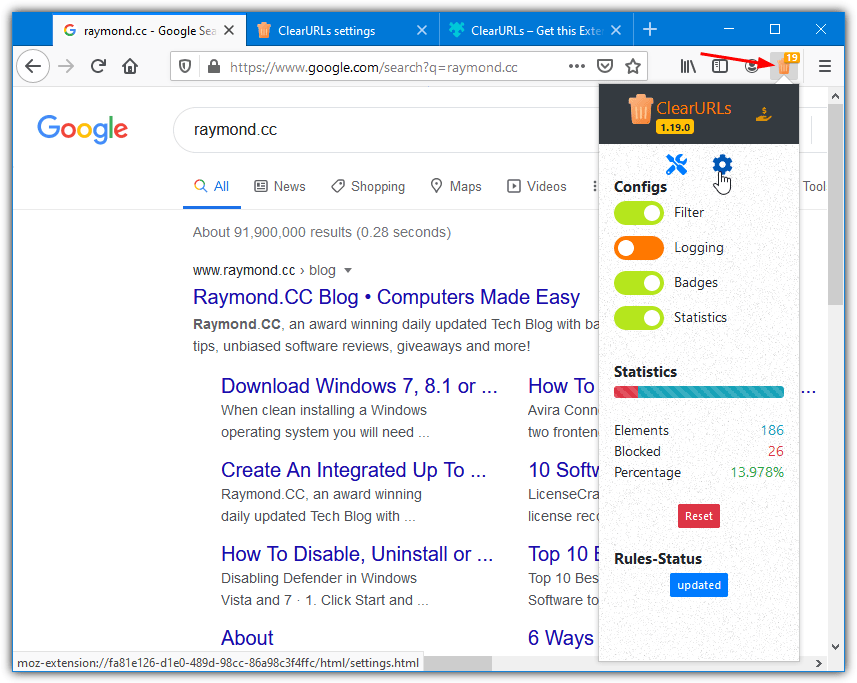857x683 pixels.
Task: Open Create An Integrated Up To link
Action: click(353, 470)
